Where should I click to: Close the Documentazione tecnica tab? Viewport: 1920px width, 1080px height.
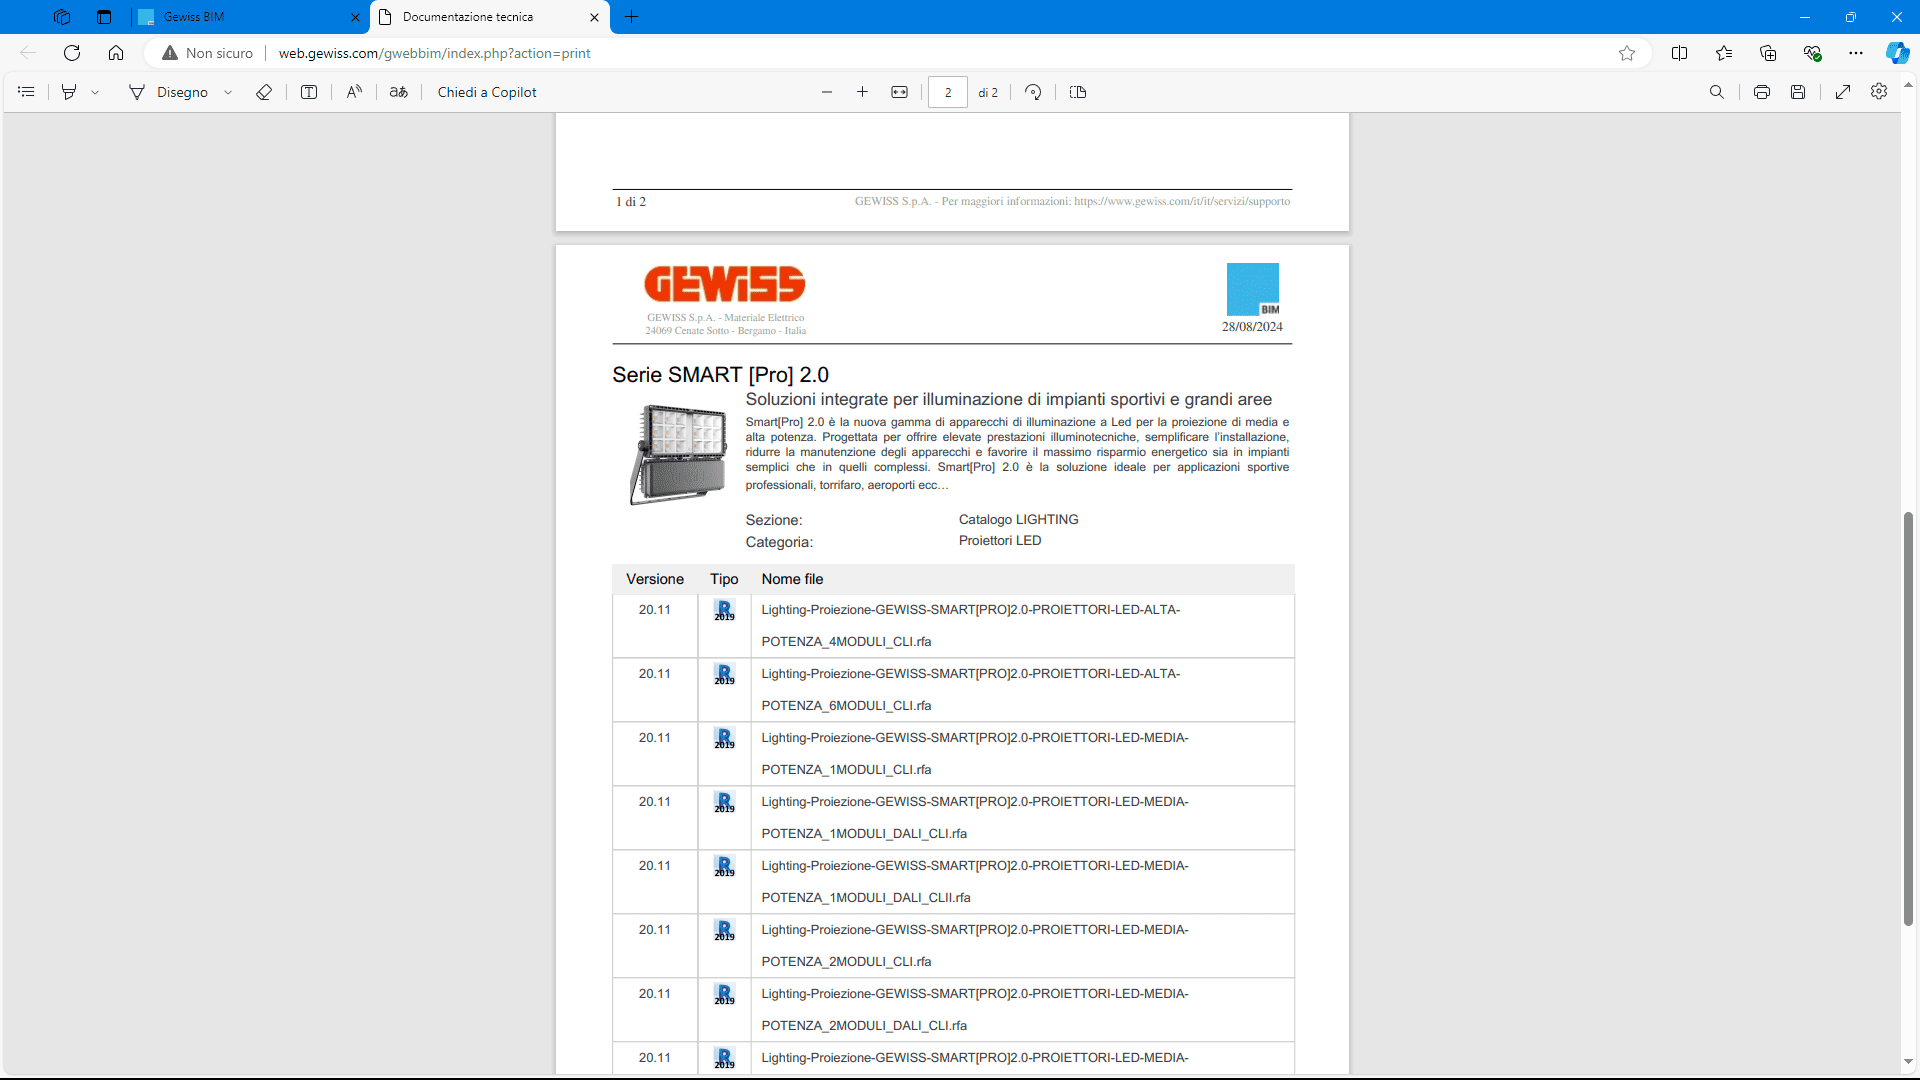click(x=594, y=17)
